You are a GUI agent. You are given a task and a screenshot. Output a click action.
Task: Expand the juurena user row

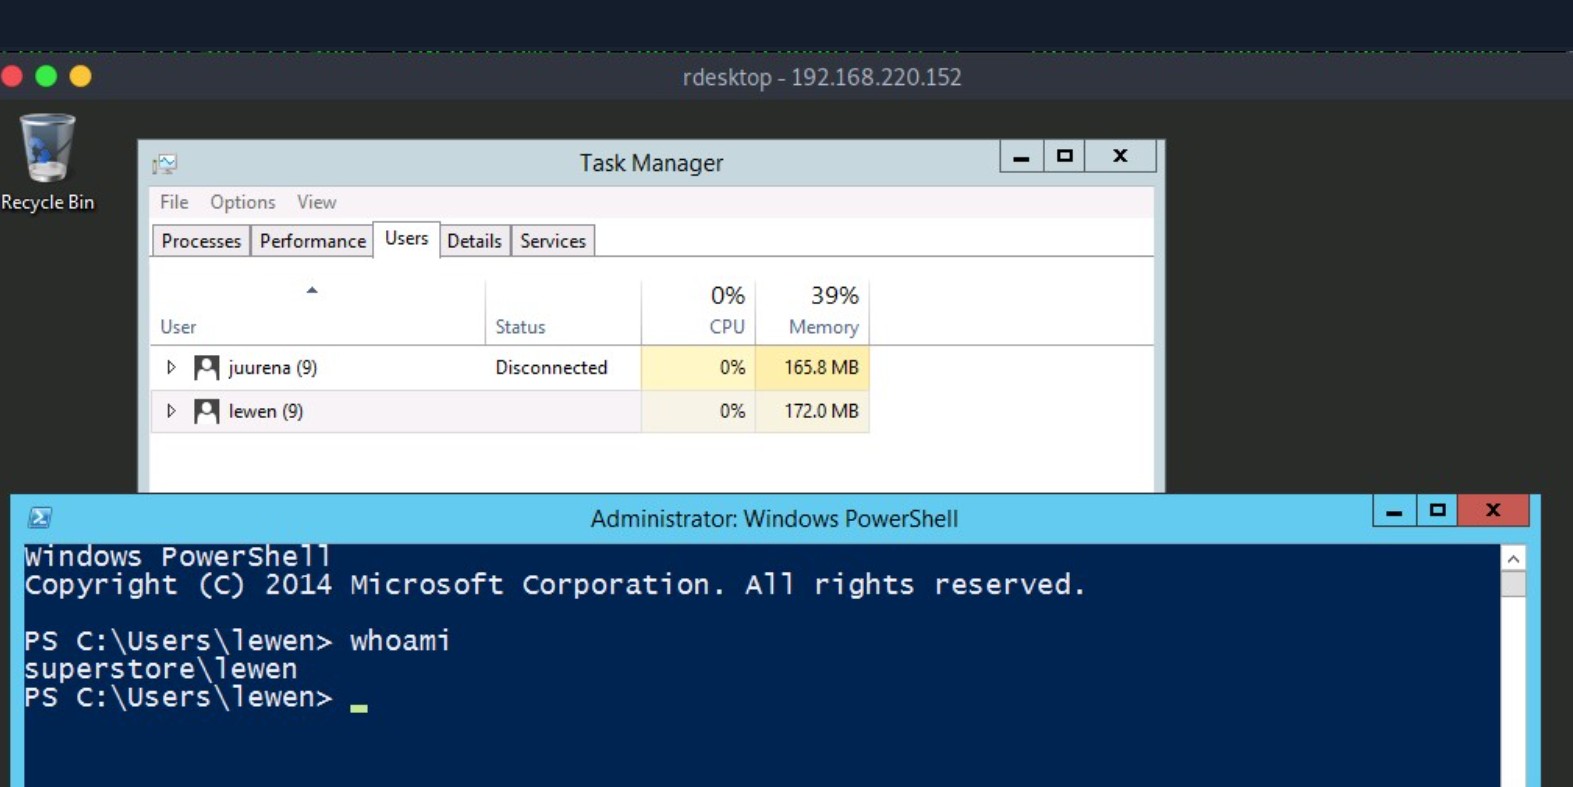[171, 368]
